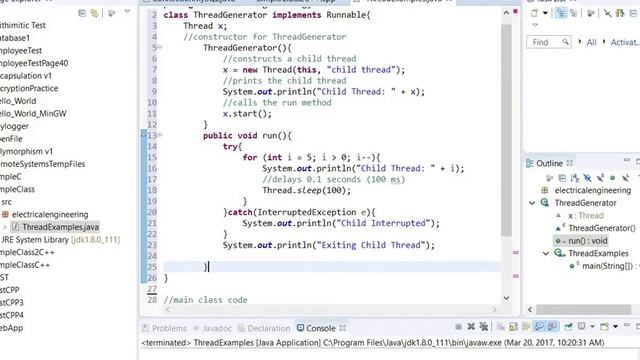This screenshot has height=360, width=640.
Task: Switch to the Javadoc tab
Action: point(212,328)
